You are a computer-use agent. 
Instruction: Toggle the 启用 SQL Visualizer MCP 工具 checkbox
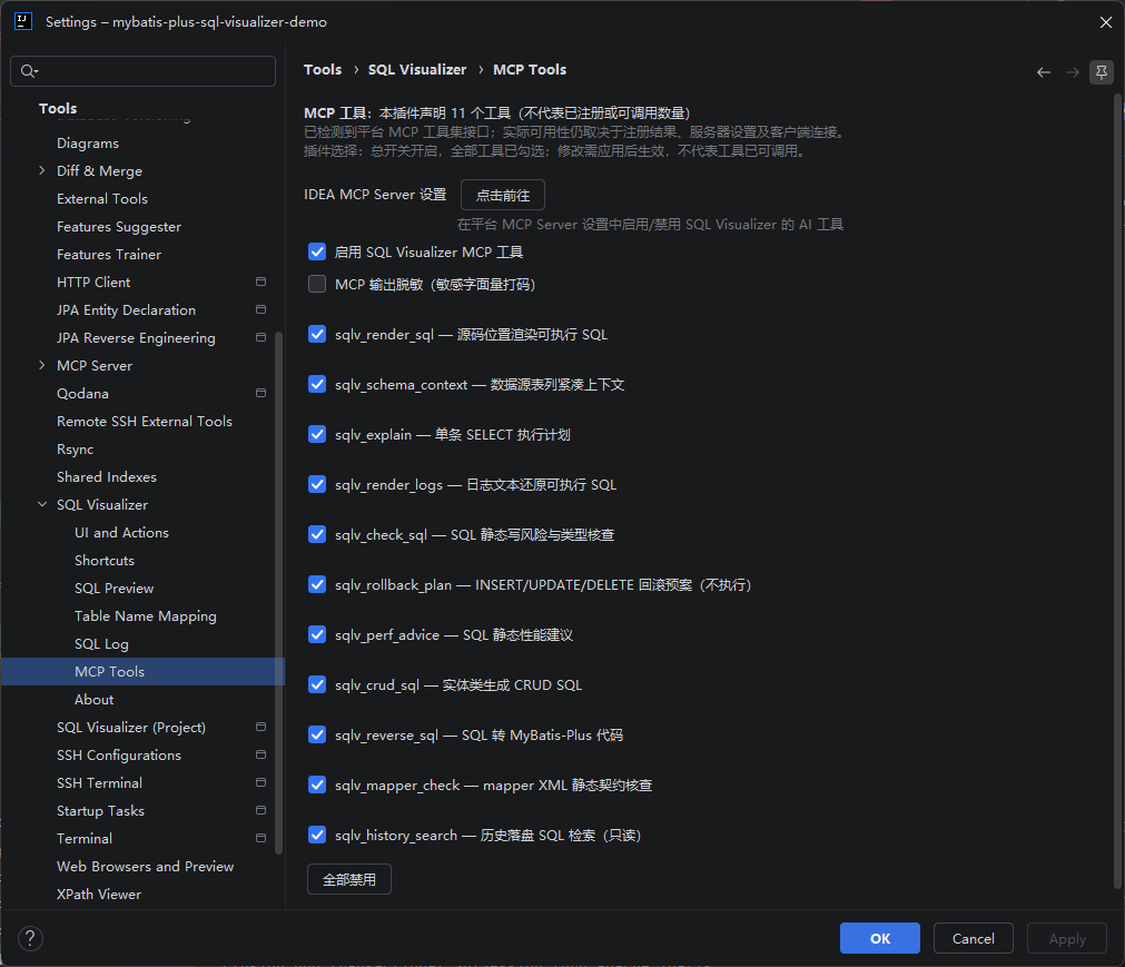[x=317, y=252]
